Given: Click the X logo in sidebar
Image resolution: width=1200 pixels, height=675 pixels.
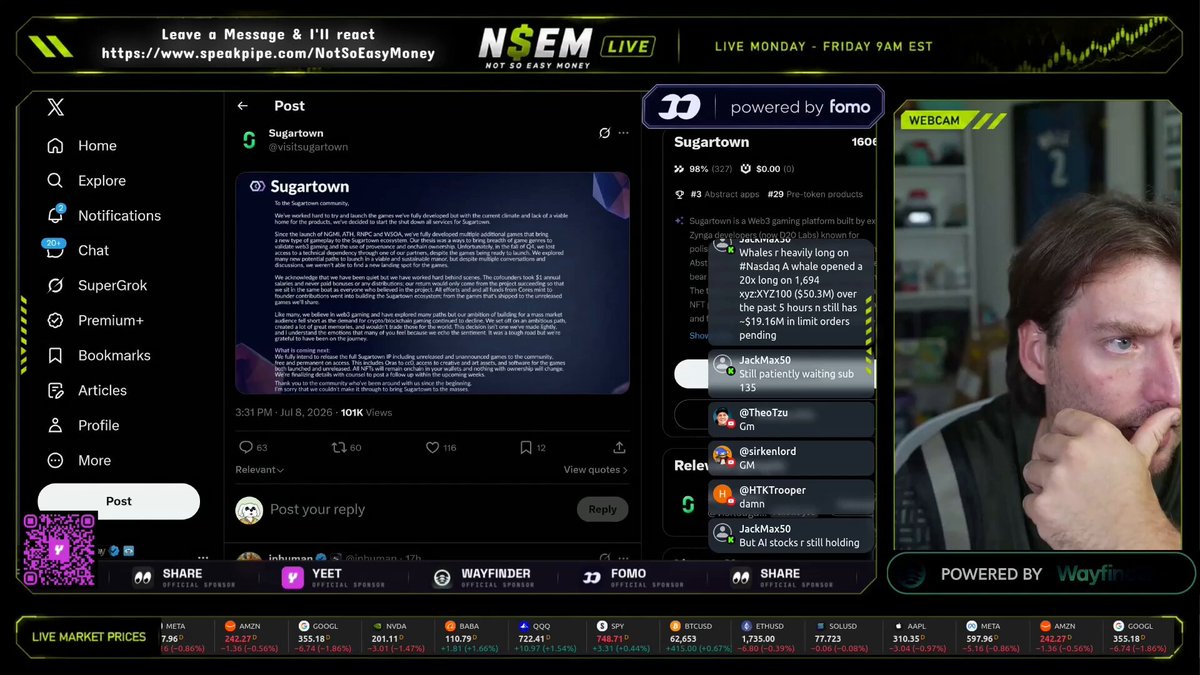Looking at the screenshot, I should coord(56,107).
